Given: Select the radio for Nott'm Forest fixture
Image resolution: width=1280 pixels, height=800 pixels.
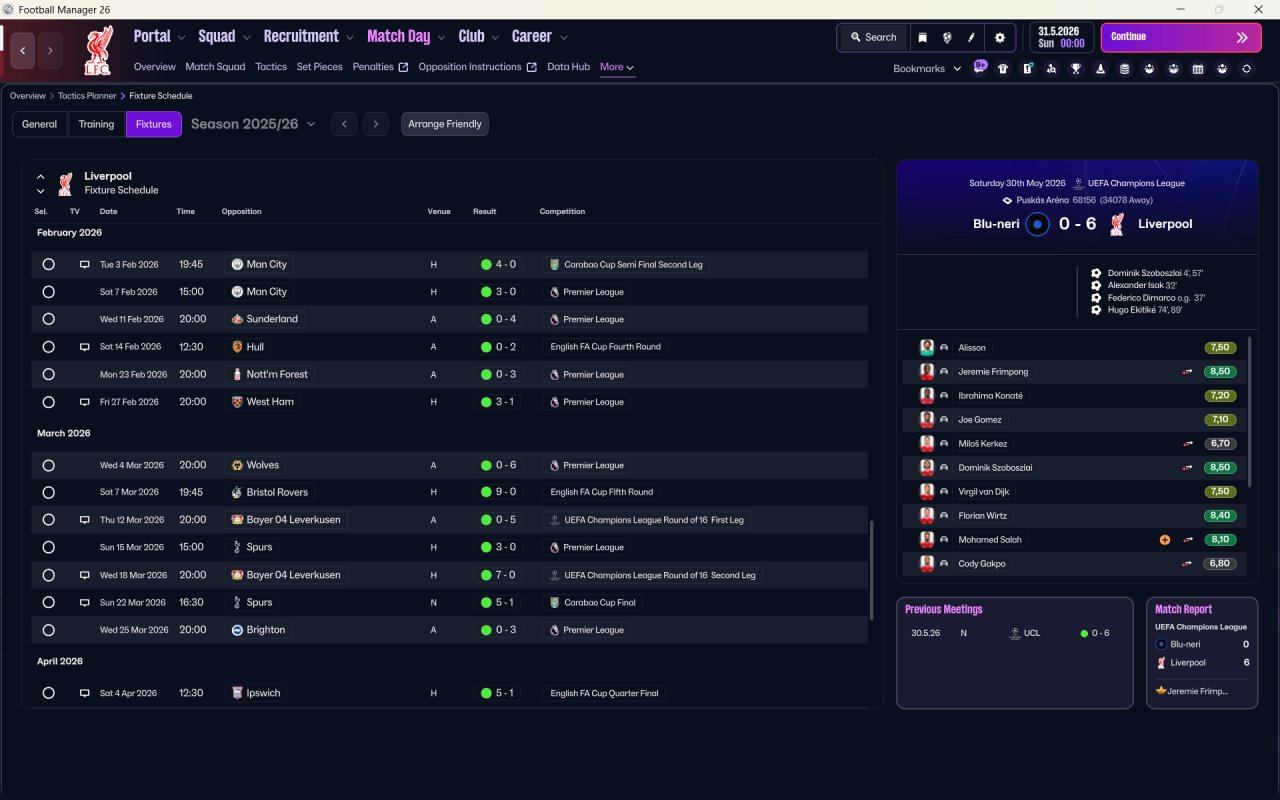Looking at the screenshot, I should [48, 375].
